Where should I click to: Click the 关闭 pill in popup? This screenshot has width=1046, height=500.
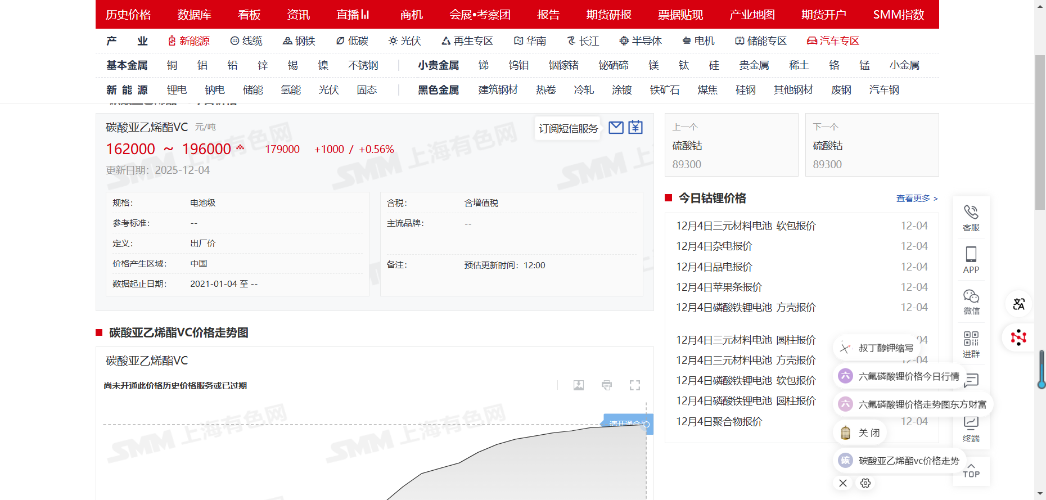tap(861, 433)
